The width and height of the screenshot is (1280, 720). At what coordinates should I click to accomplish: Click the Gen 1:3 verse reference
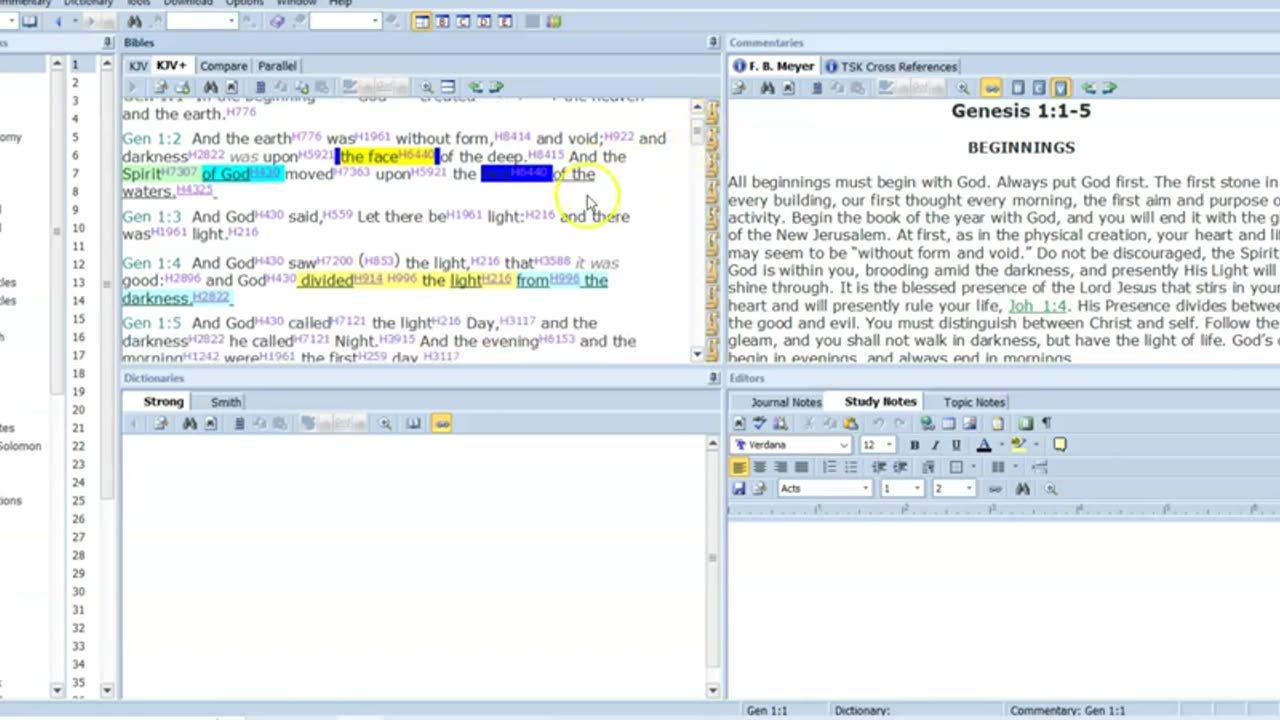click(x=151, y=216)
